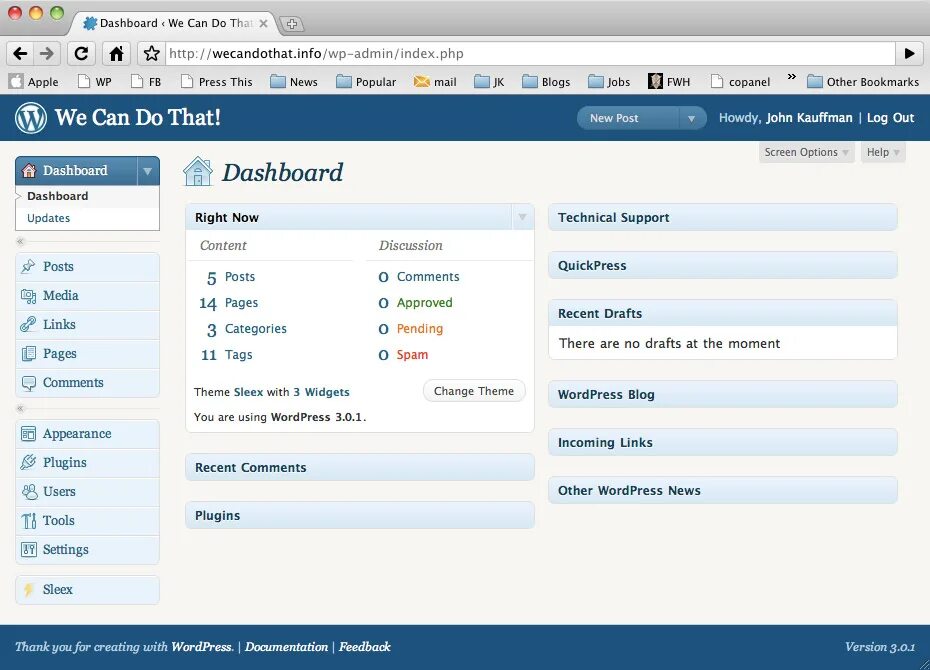
Task: Expand the Technical Support widget
Action: click(x=722, y=218)
